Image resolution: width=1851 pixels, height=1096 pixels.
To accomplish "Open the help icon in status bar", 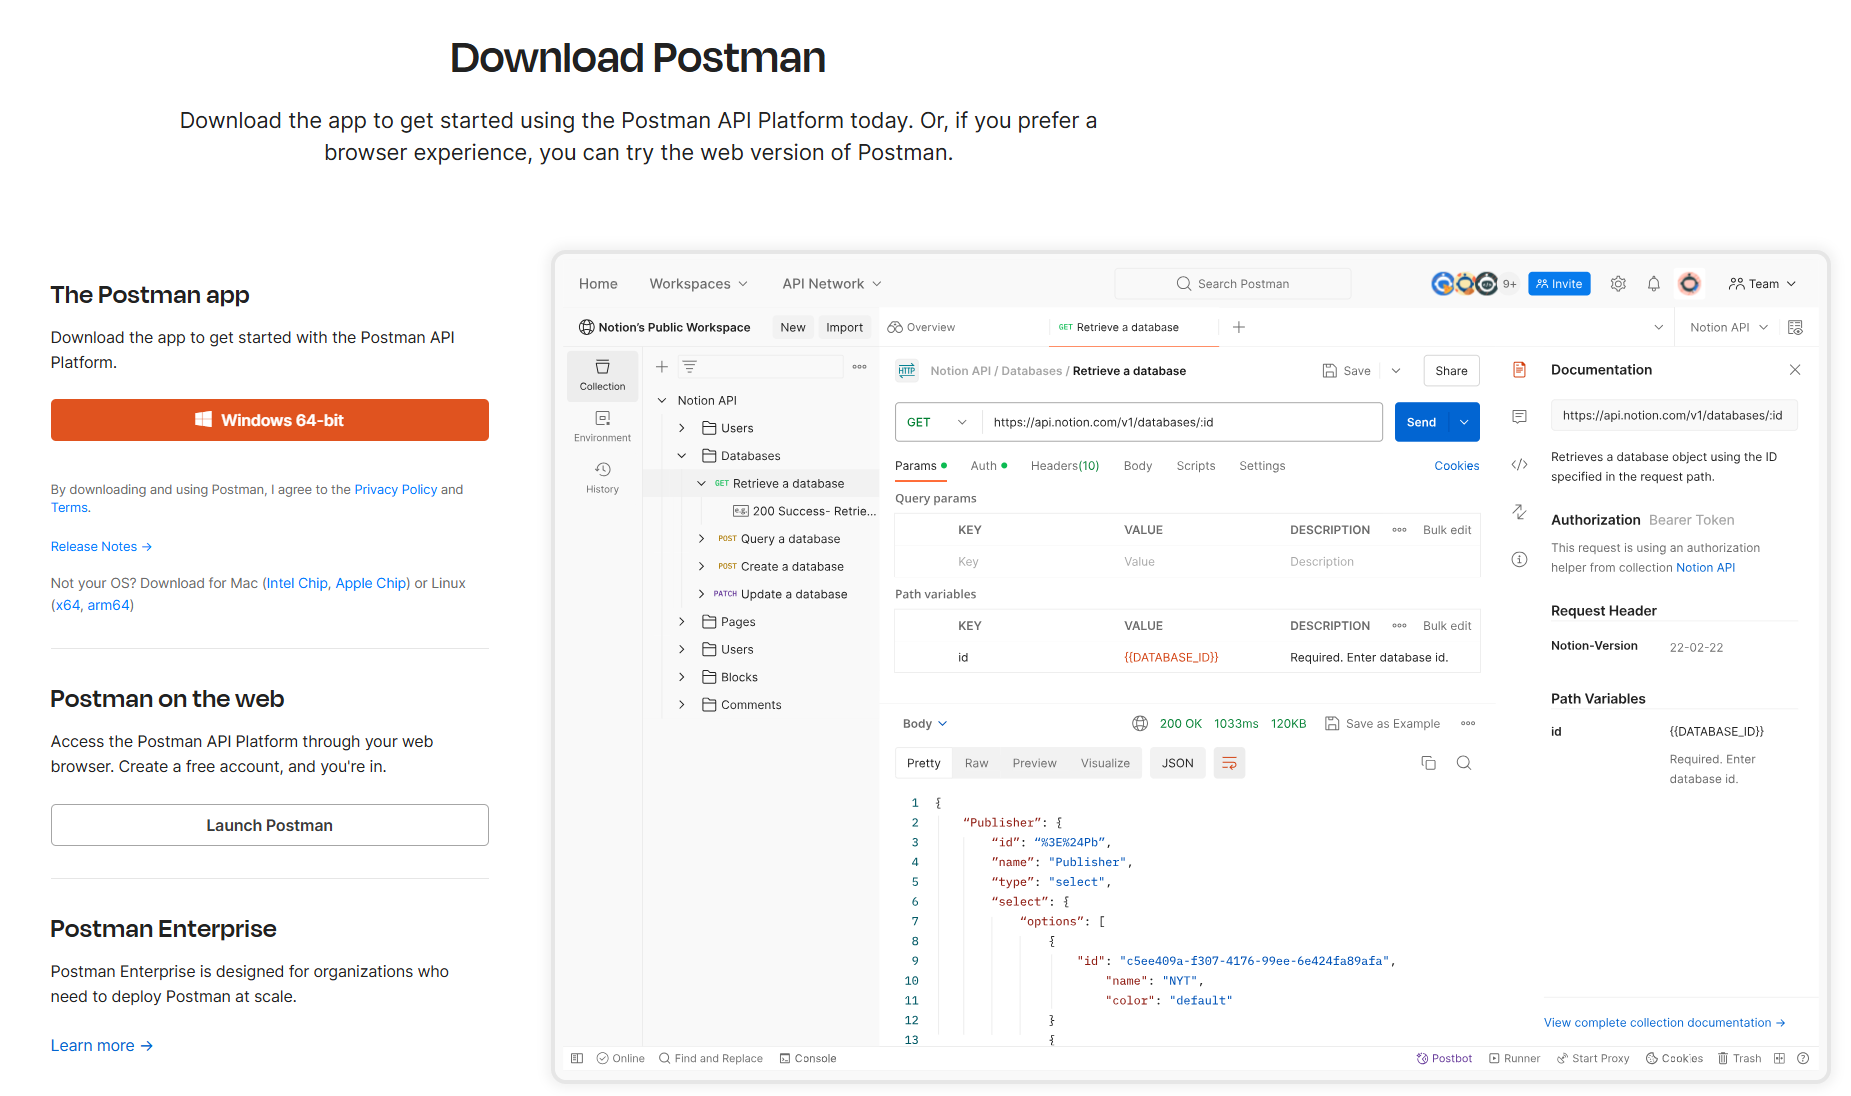I will [1803, 1058].
